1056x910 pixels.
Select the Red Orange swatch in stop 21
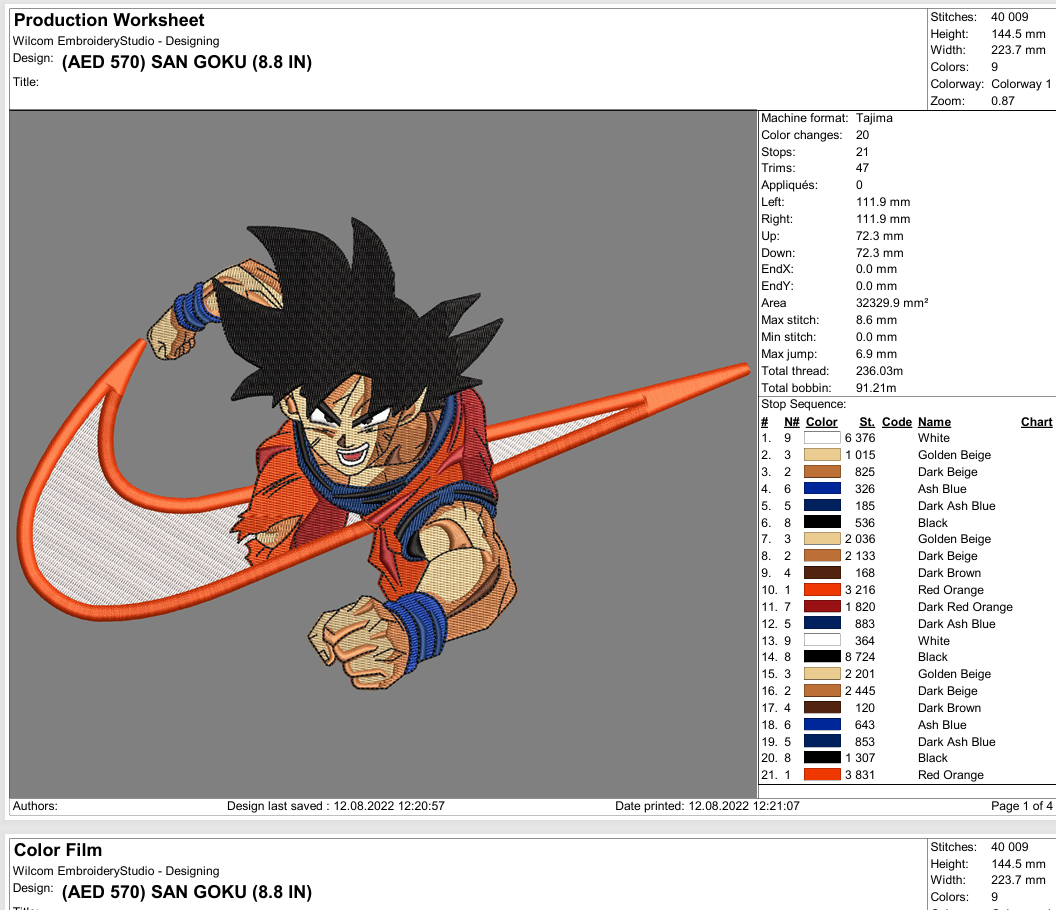pyautogui.click(x=822, y=775)
